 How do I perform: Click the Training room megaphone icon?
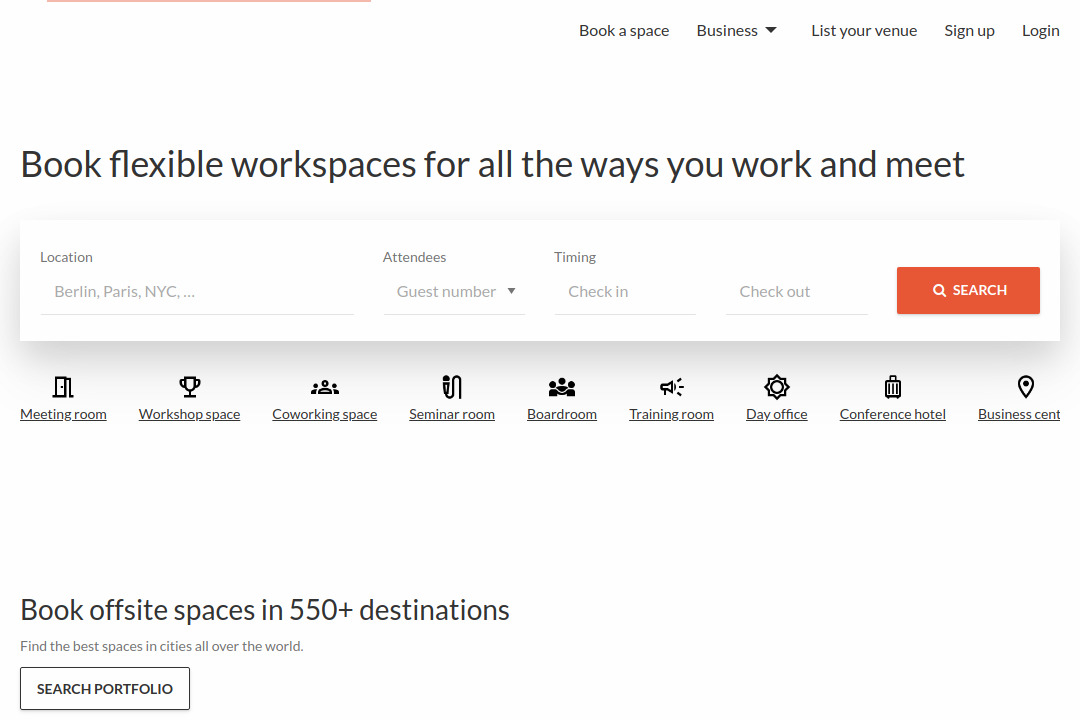(671, 386)
